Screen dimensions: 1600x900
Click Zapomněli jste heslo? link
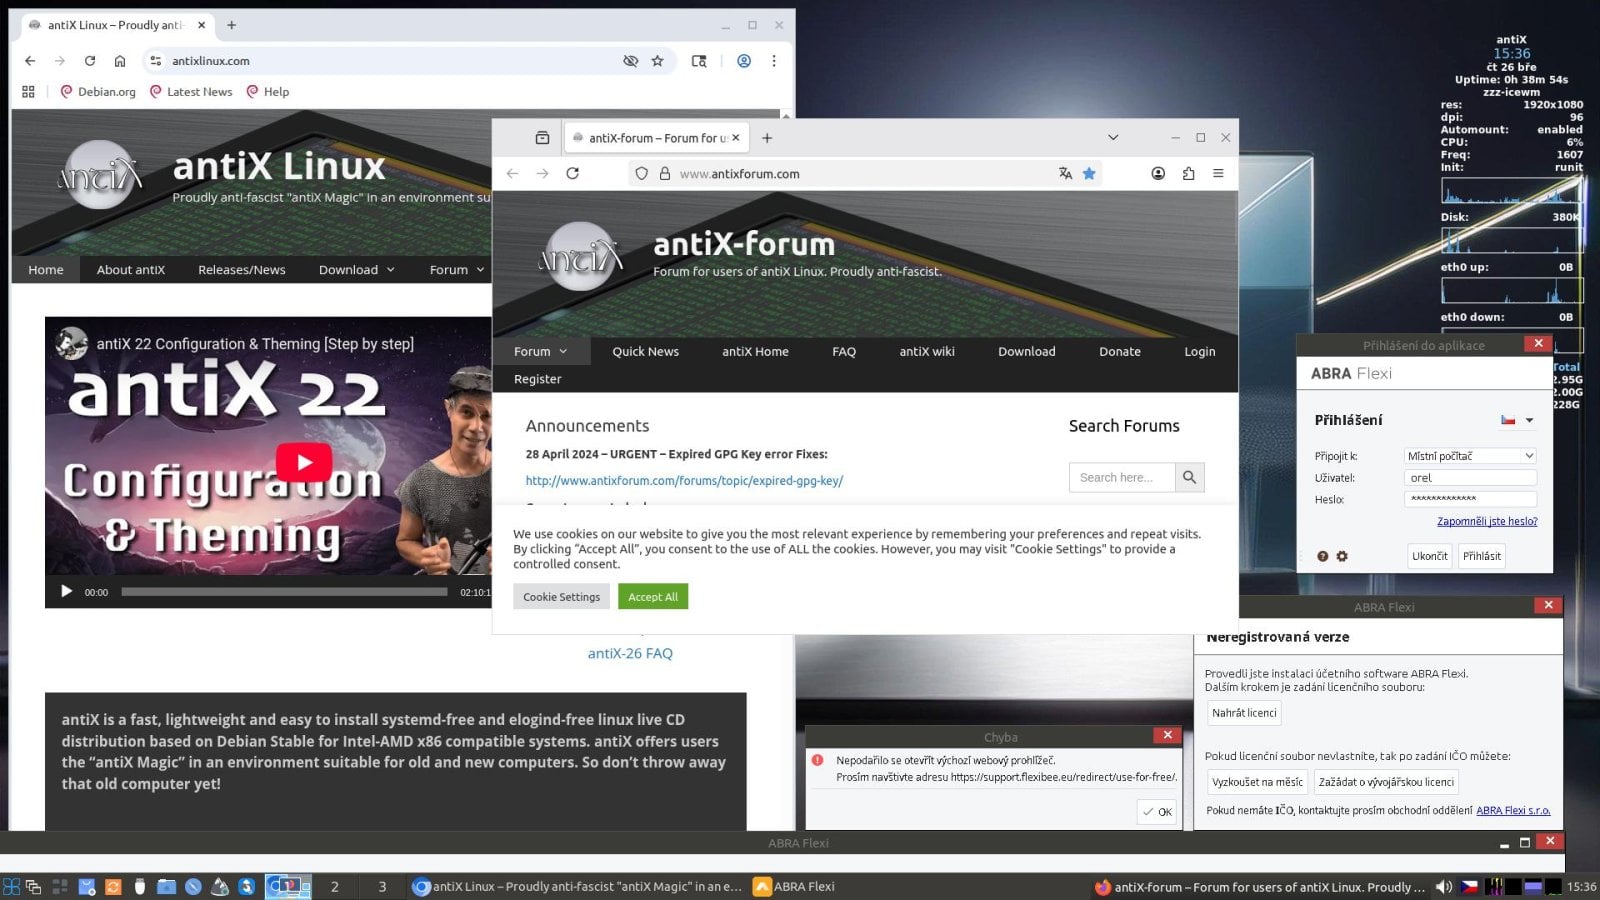point(1487,521)
